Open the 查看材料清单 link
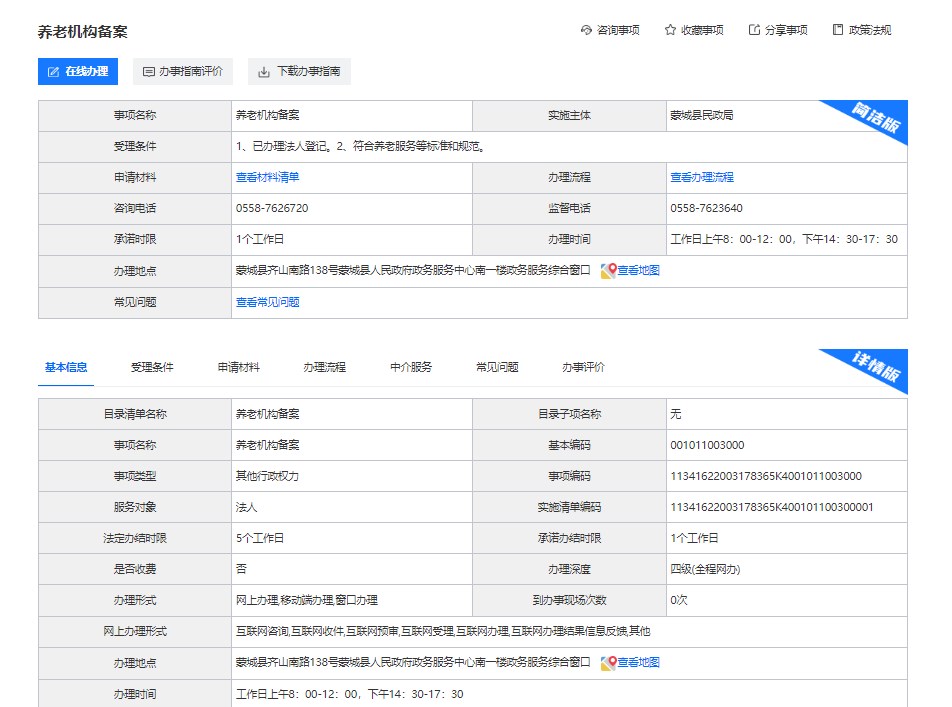 (x=267, y=177)
